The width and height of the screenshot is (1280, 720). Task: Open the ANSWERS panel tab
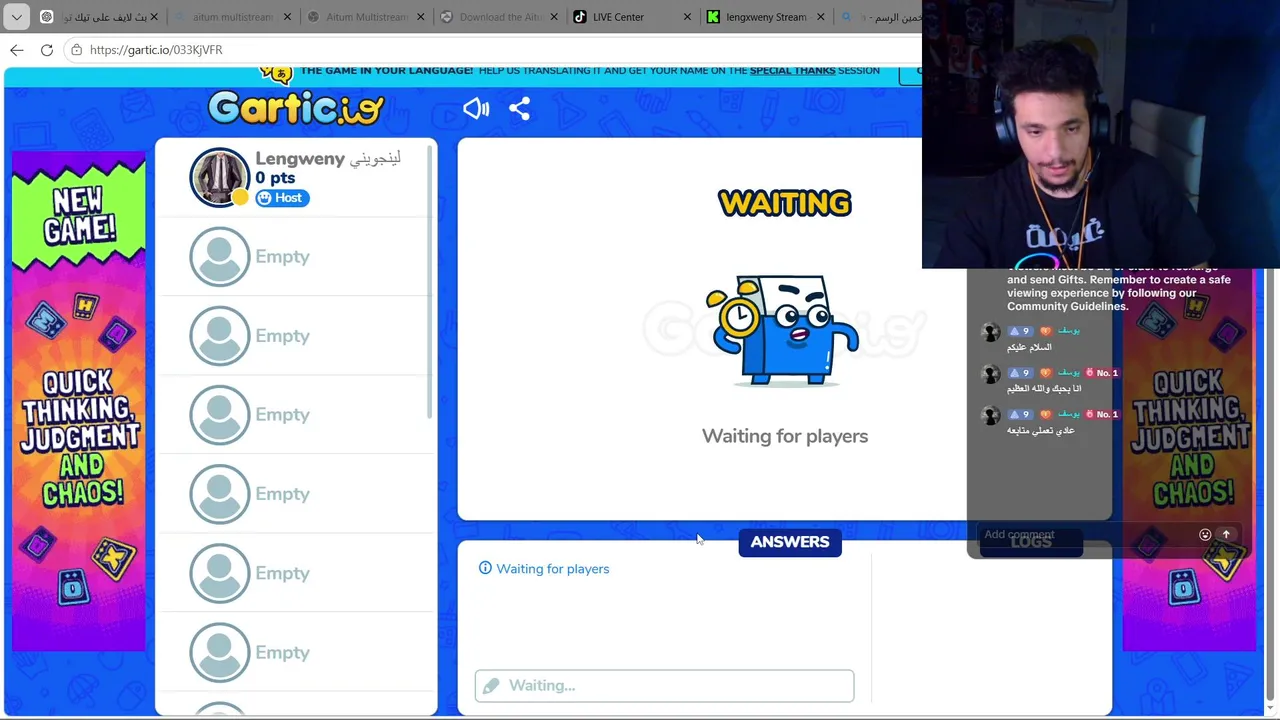coord(790,542)
